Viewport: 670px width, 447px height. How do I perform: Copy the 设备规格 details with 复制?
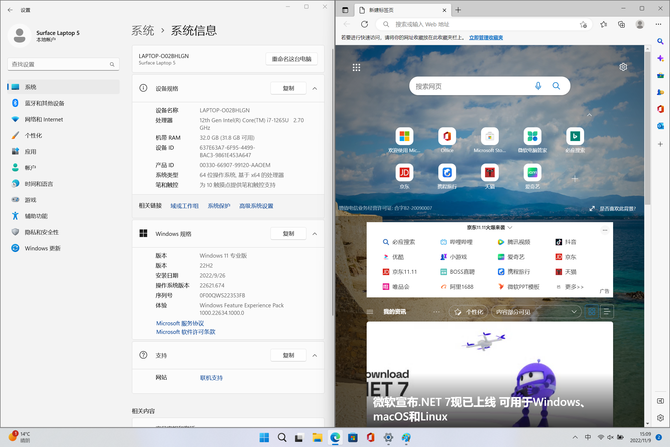288,88
